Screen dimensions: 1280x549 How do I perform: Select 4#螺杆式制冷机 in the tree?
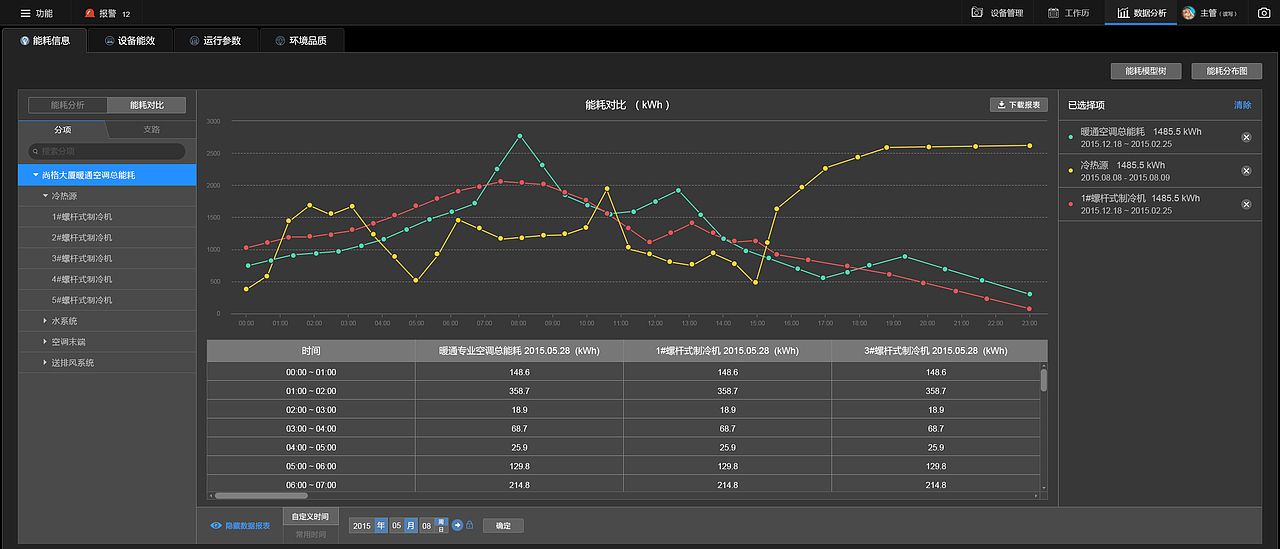(107, 280)
